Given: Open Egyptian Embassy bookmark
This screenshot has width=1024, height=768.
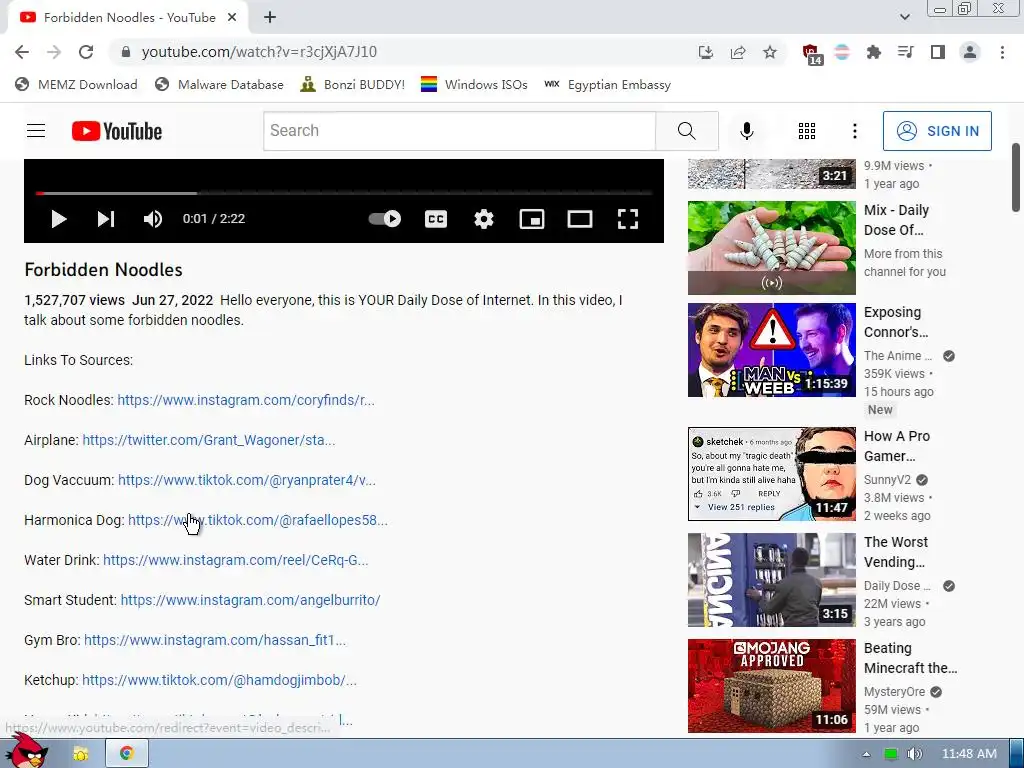Looking at the screenshot, I should click(x=607, y=84).
